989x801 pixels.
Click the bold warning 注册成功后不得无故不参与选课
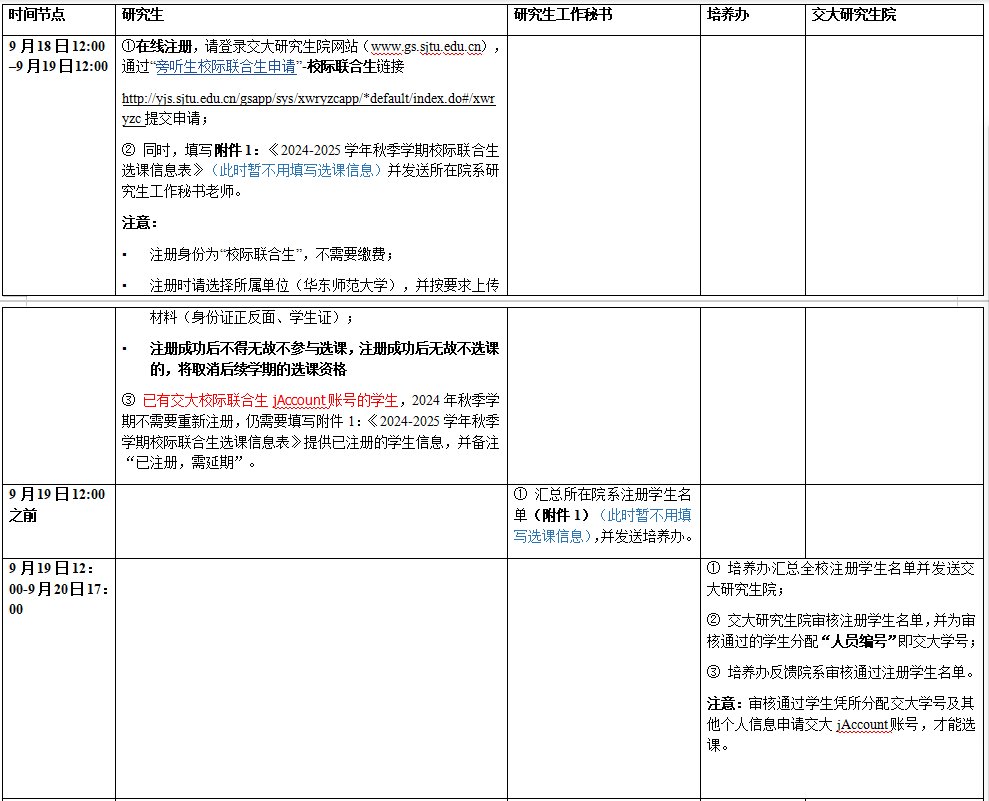click(324, 358)
